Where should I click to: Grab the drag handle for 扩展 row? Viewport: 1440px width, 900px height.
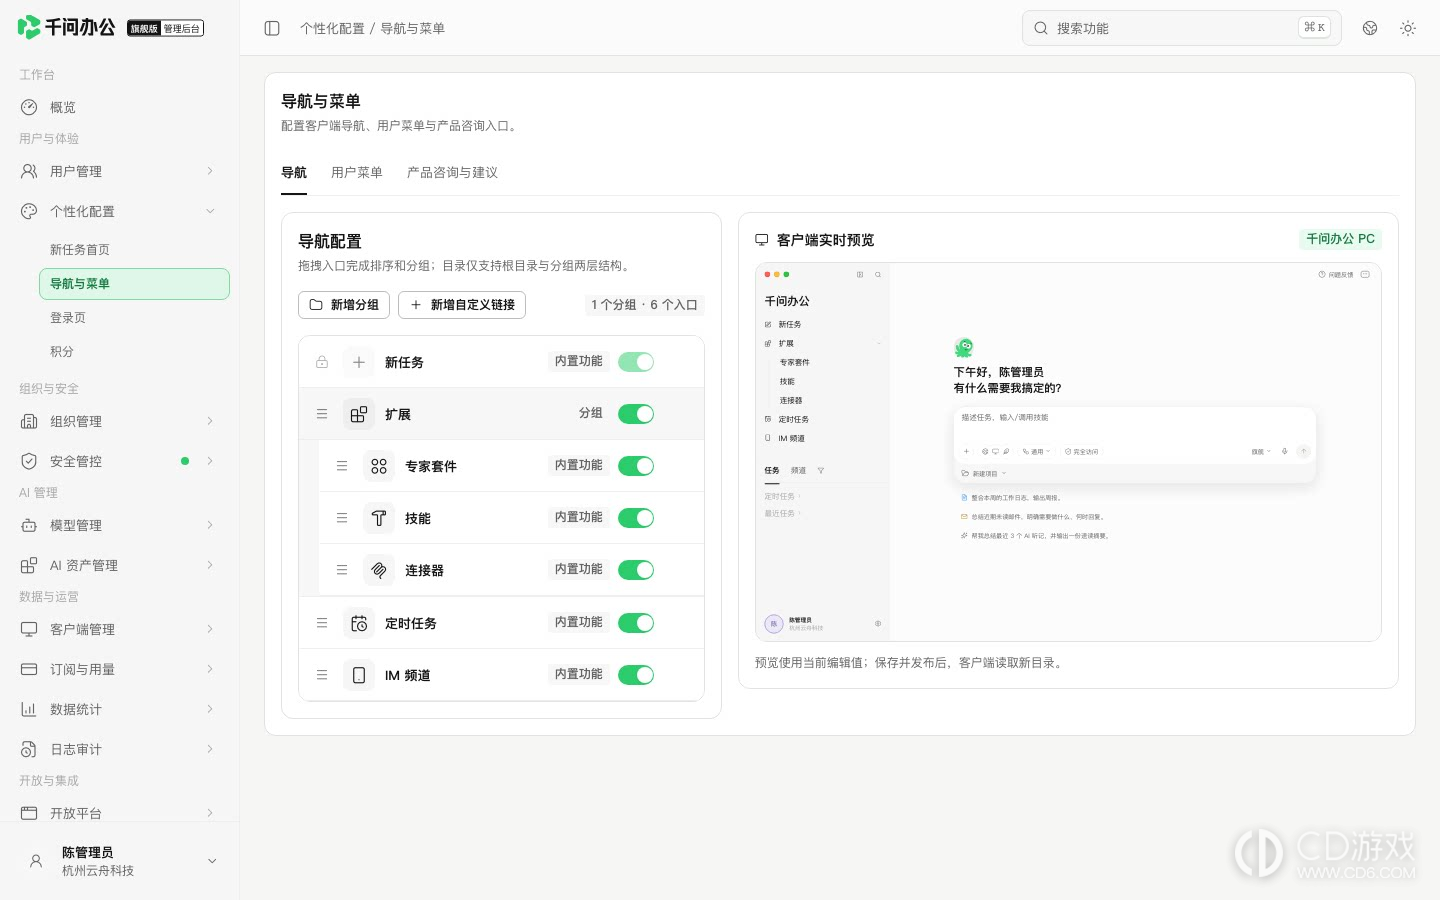[x=322, y=414]
